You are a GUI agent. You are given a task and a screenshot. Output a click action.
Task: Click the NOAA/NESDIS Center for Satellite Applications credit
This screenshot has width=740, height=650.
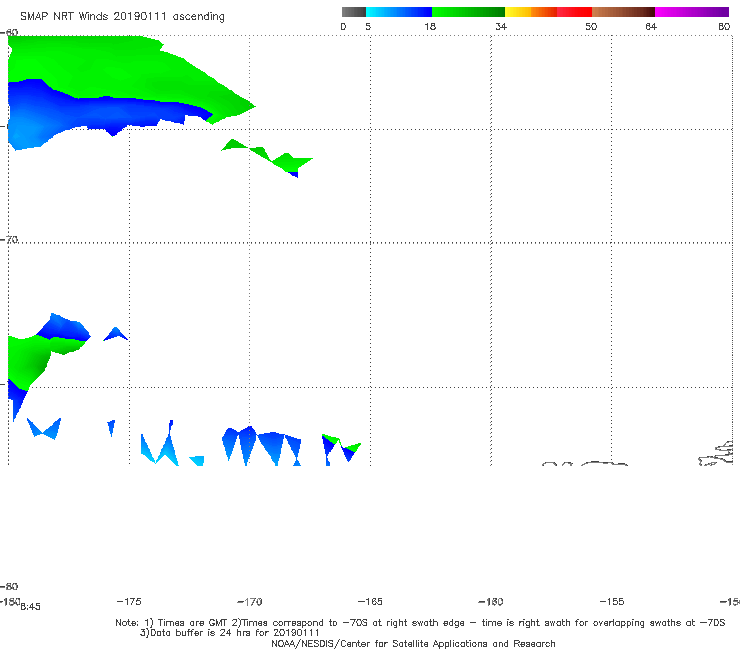413,643
